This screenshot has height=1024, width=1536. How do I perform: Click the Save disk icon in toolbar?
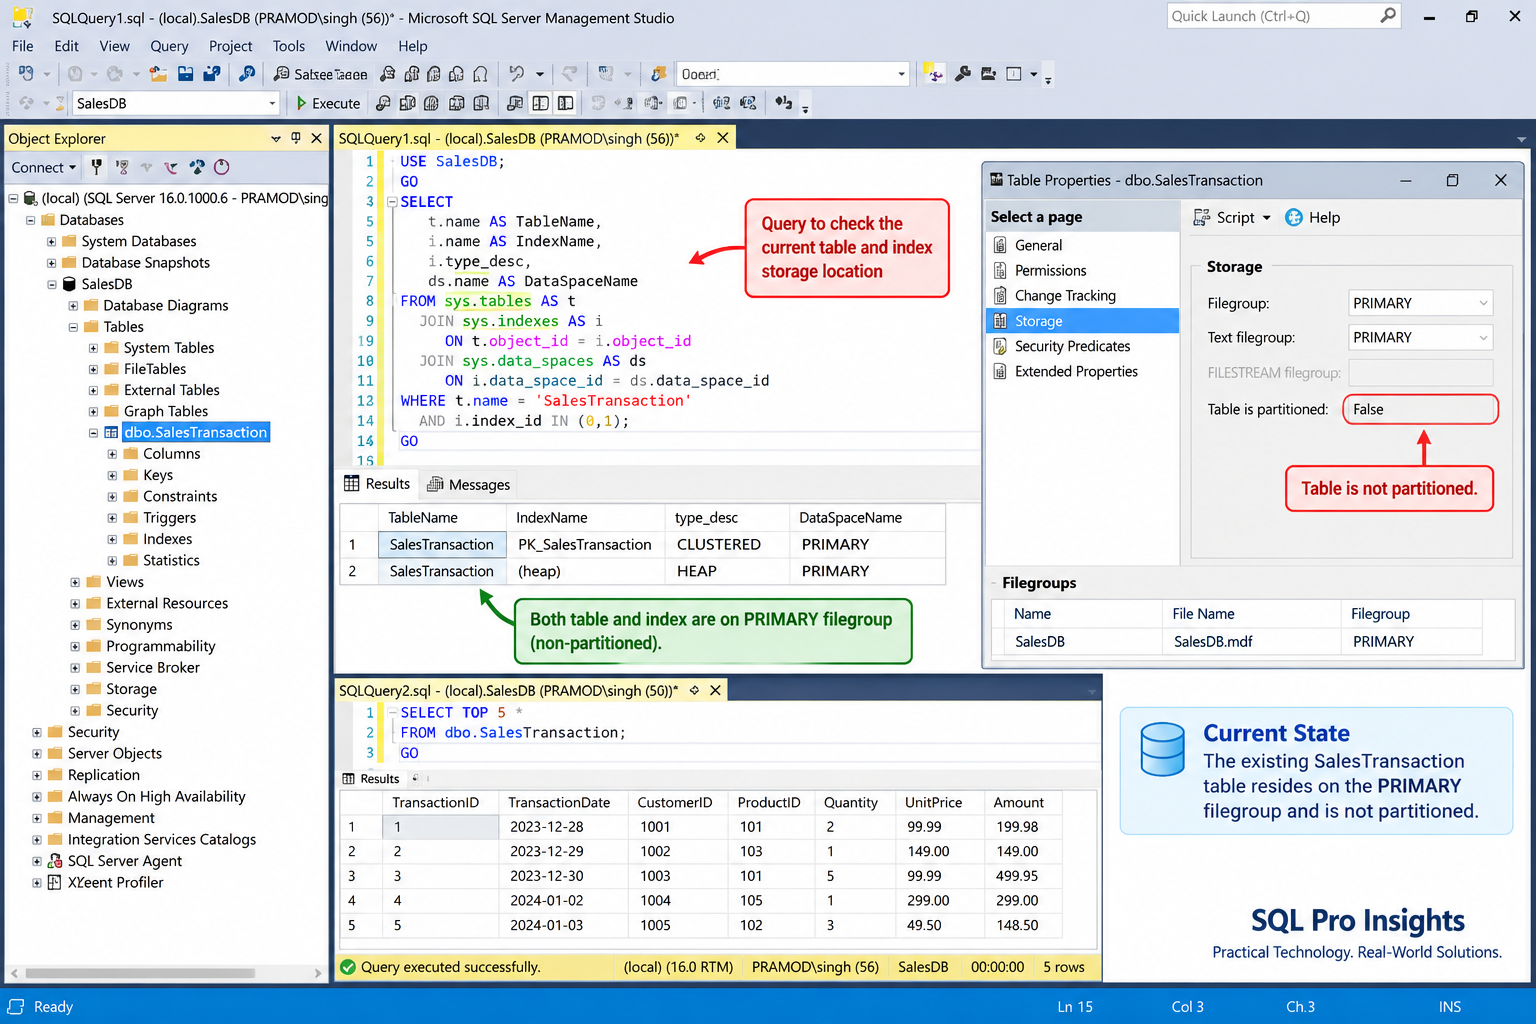coord(185,74)
